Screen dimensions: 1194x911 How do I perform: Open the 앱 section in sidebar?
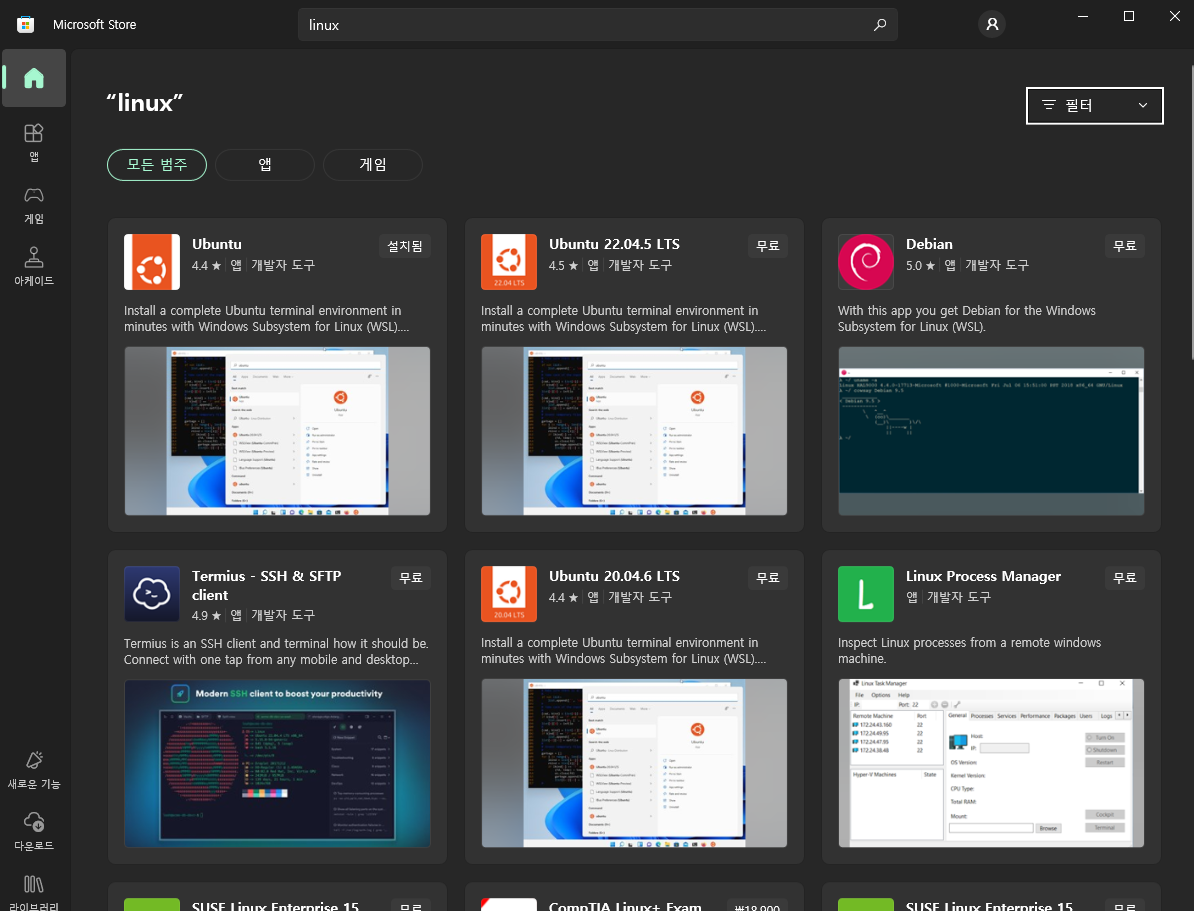tap(34, 142)
